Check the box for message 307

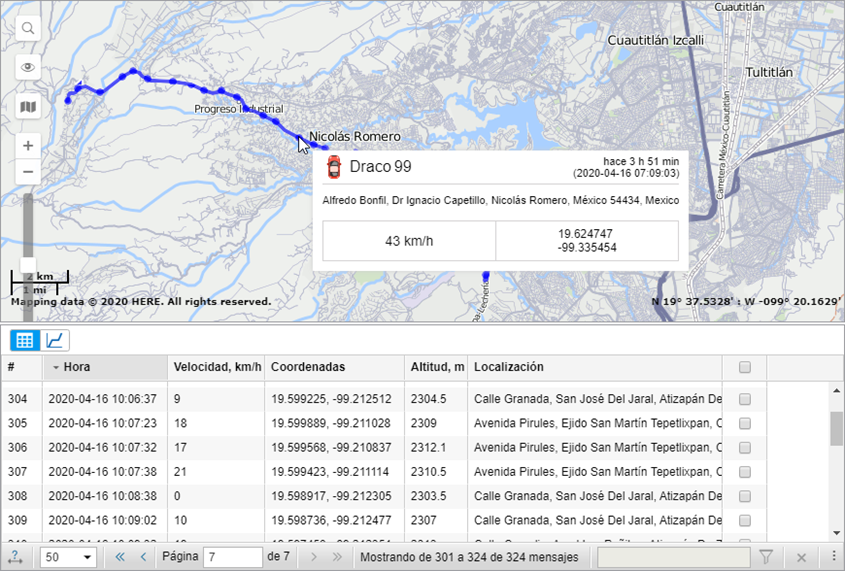pos(745,472)
